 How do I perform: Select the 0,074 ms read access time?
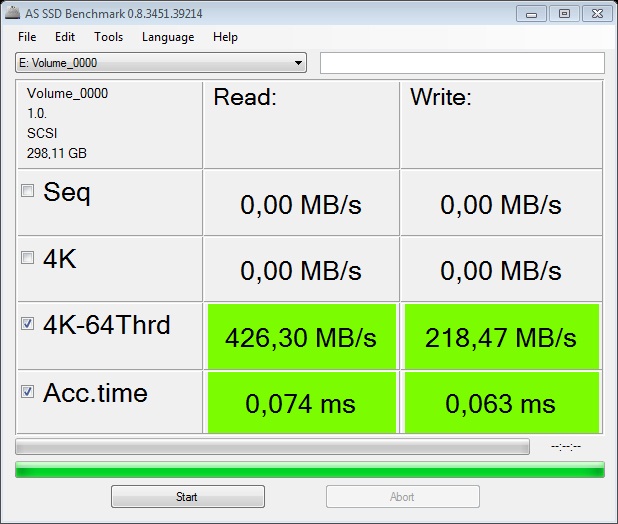click(x=302, y=403)
